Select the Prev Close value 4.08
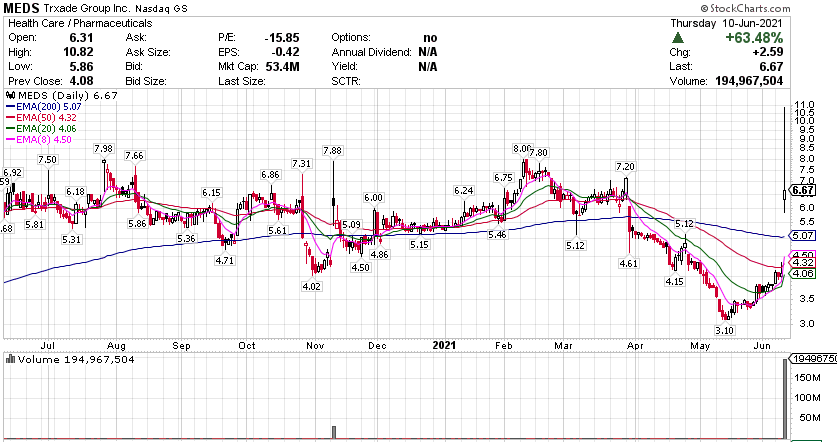The height and width of the screenshot is (442, 840). (x=80, y=81)
